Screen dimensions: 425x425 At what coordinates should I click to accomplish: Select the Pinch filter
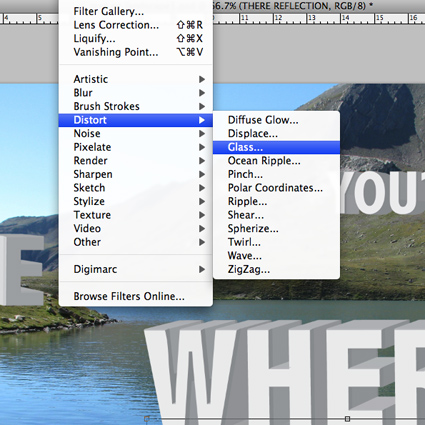276,174
